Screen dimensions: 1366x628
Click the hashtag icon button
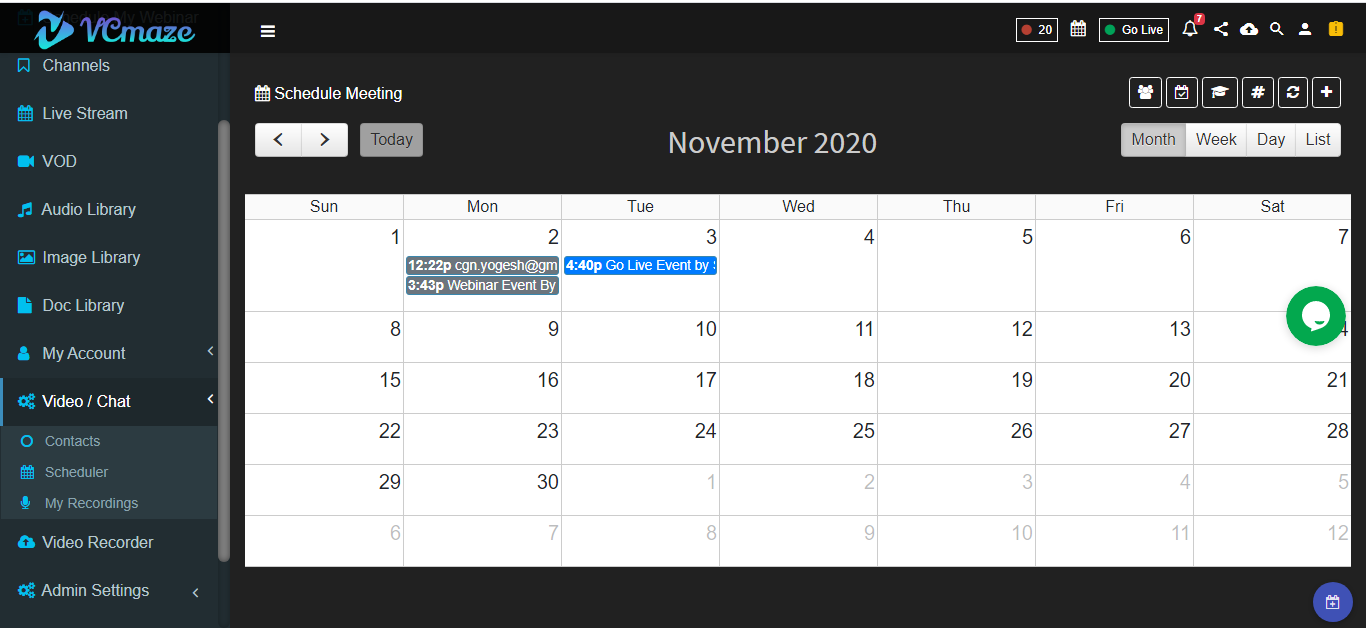pos(1258,92)
